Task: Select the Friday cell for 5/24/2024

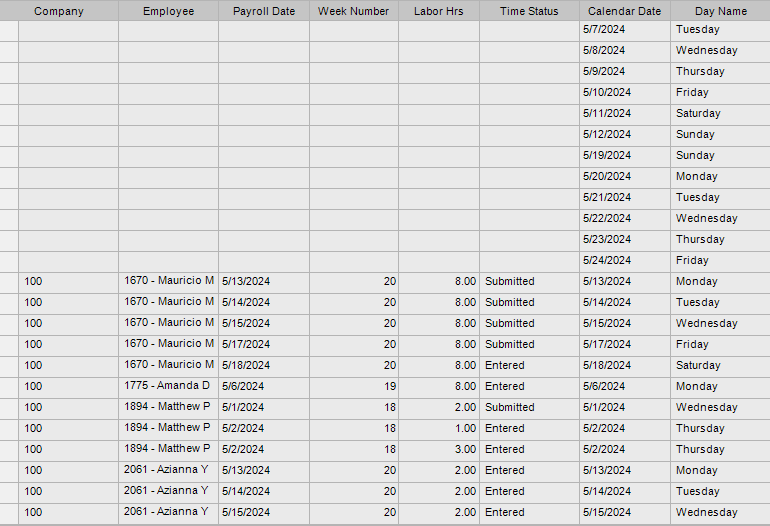Action: tap(720, 260)
